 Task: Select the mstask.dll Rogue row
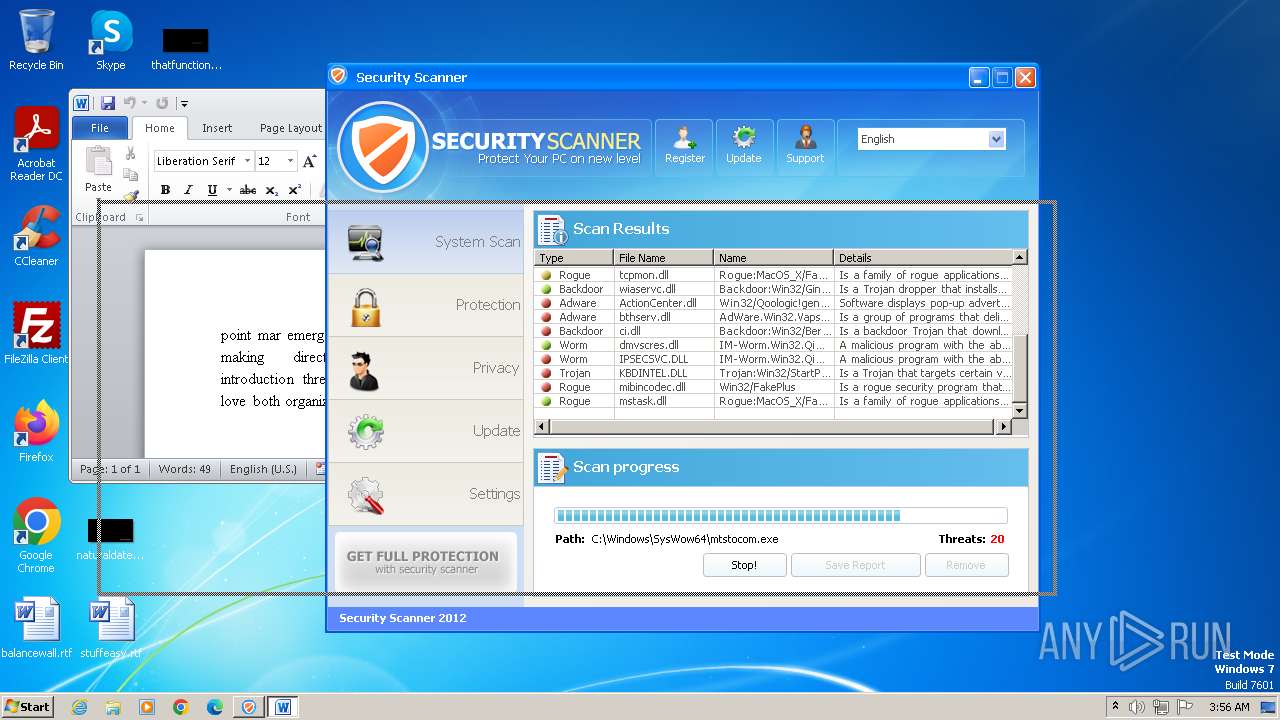(x=774, y=401)
